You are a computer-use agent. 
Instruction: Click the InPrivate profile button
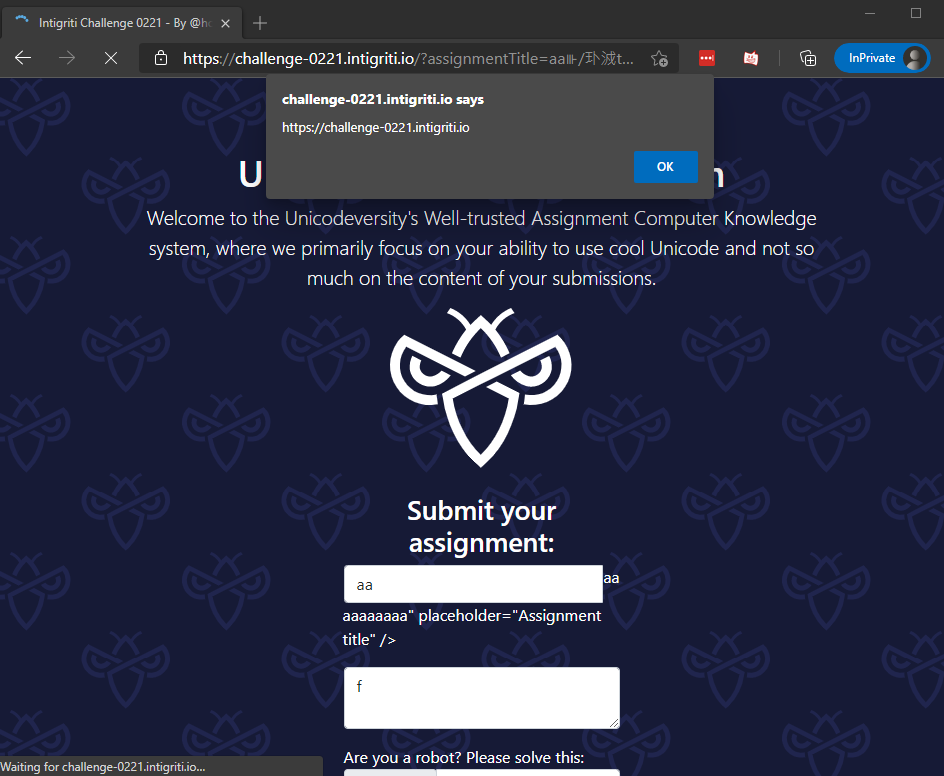pos(882,58)
